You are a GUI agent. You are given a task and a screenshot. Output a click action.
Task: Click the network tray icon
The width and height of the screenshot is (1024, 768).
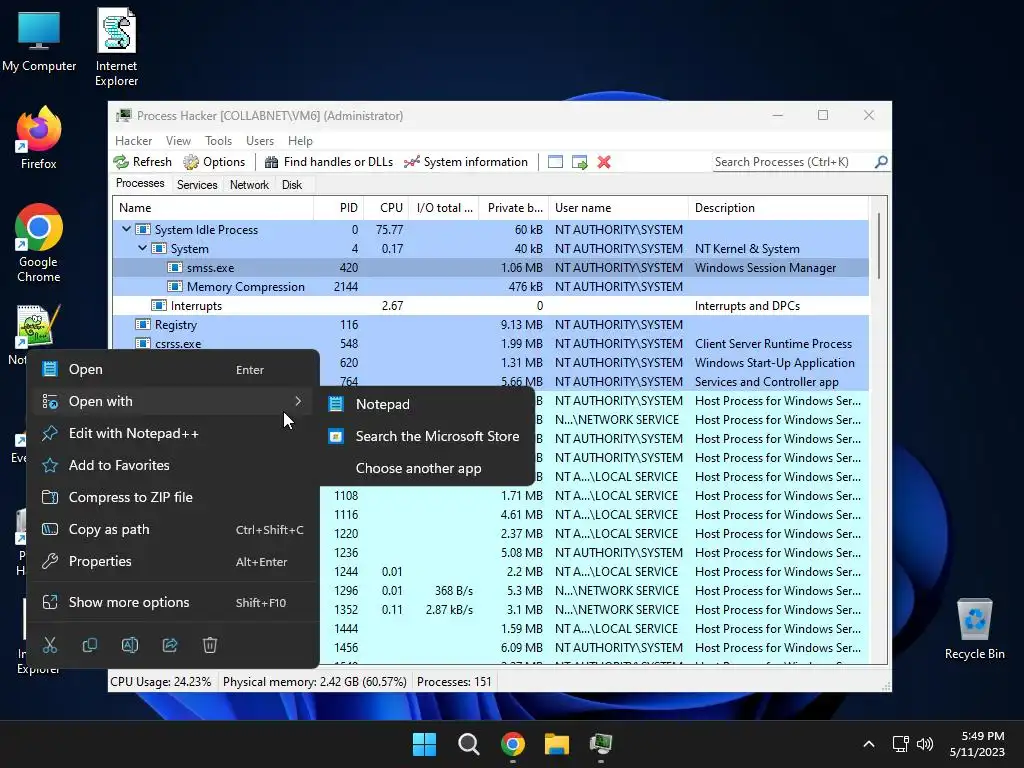(901, 744)
